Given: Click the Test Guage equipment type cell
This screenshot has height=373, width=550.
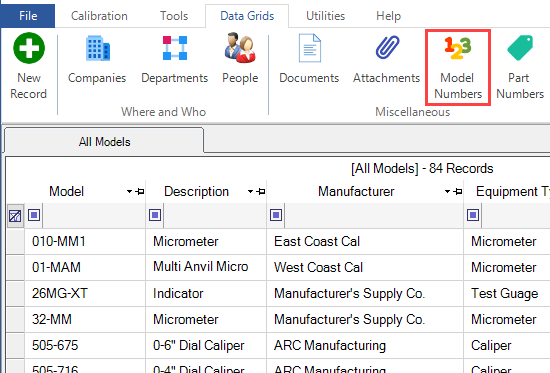Looking at the screenshot, I should click(507, 293).
